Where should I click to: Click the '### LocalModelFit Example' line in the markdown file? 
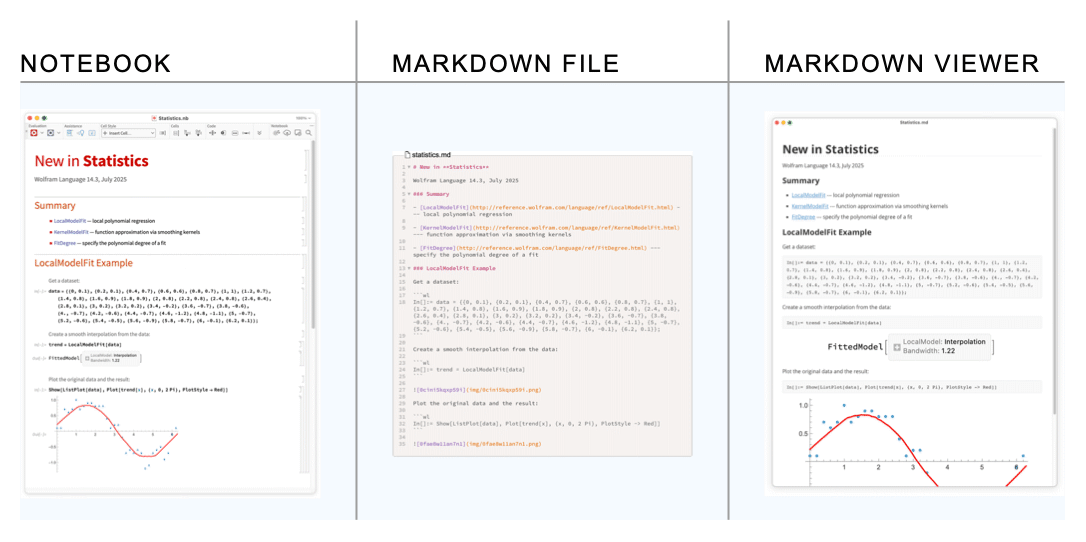pos(454,268)
